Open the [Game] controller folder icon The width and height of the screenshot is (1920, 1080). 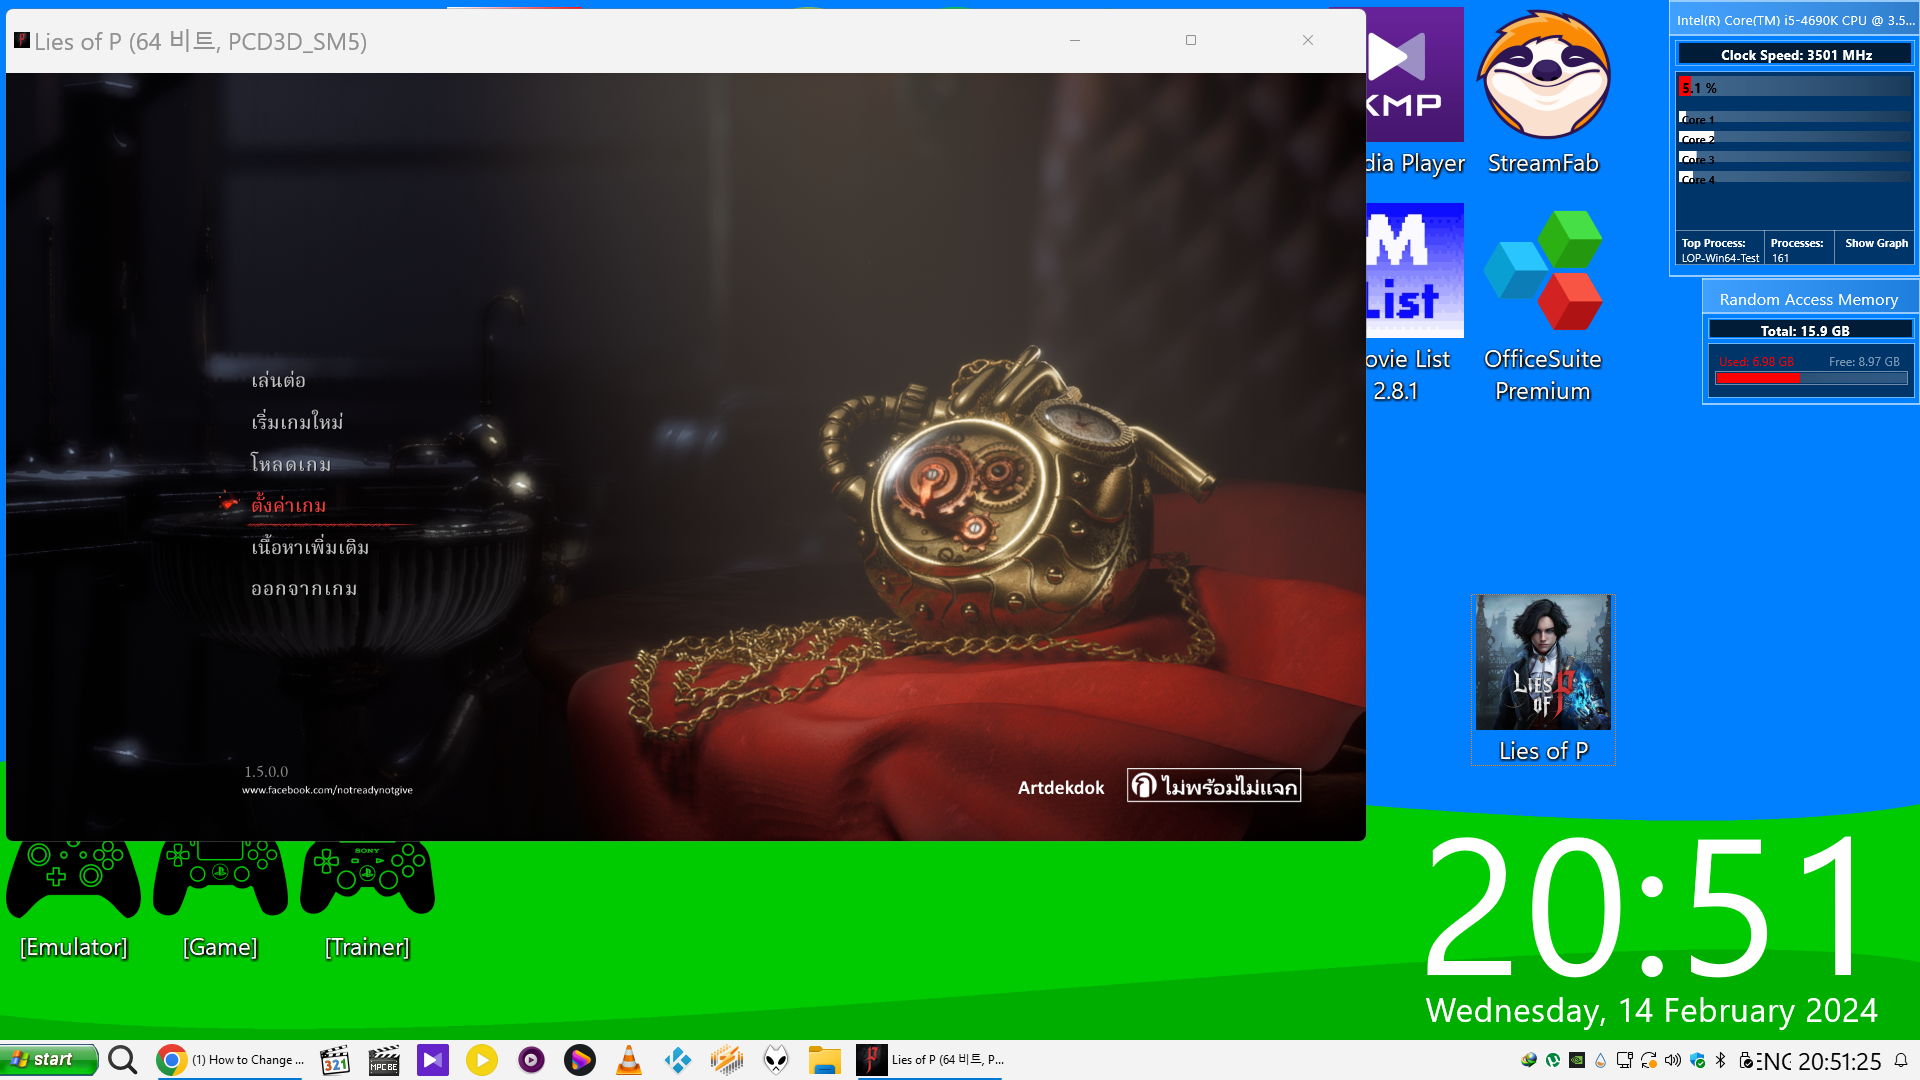click(220, 900)
